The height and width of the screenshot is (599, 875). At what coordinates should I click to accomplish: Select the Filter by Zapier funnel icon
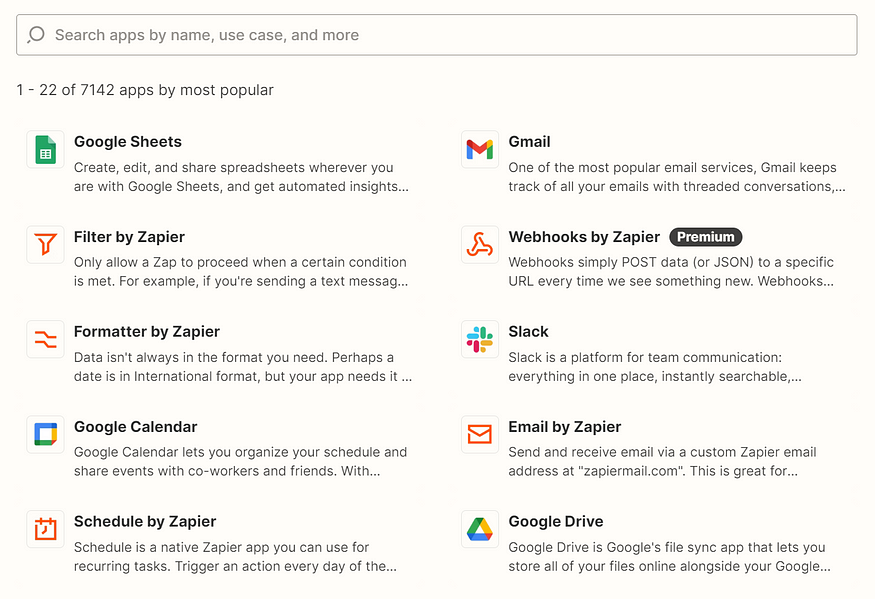[x=45, y=244]
